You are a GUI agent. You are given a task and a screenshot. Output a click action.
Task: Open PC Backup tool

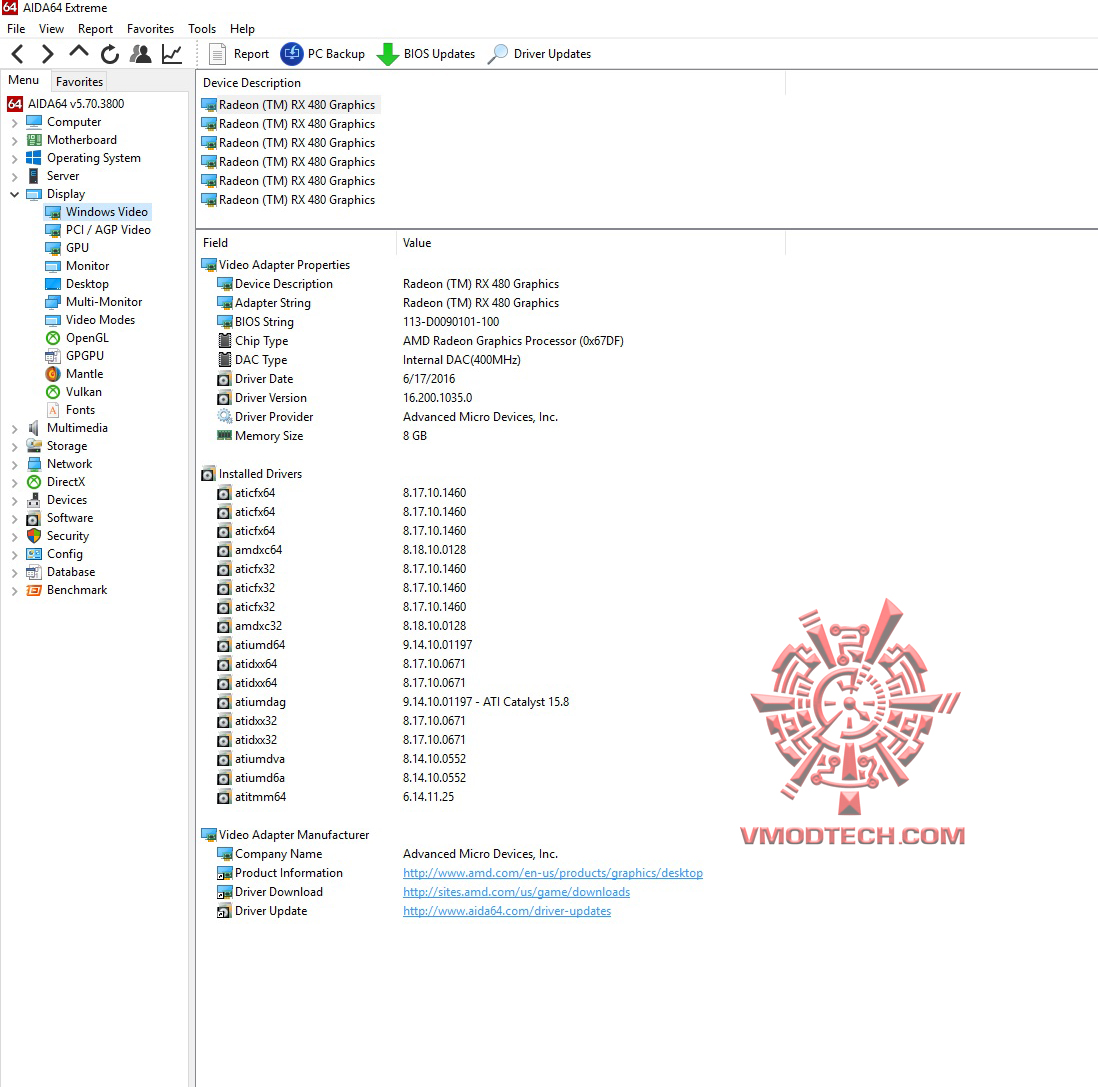coord(323,54)
